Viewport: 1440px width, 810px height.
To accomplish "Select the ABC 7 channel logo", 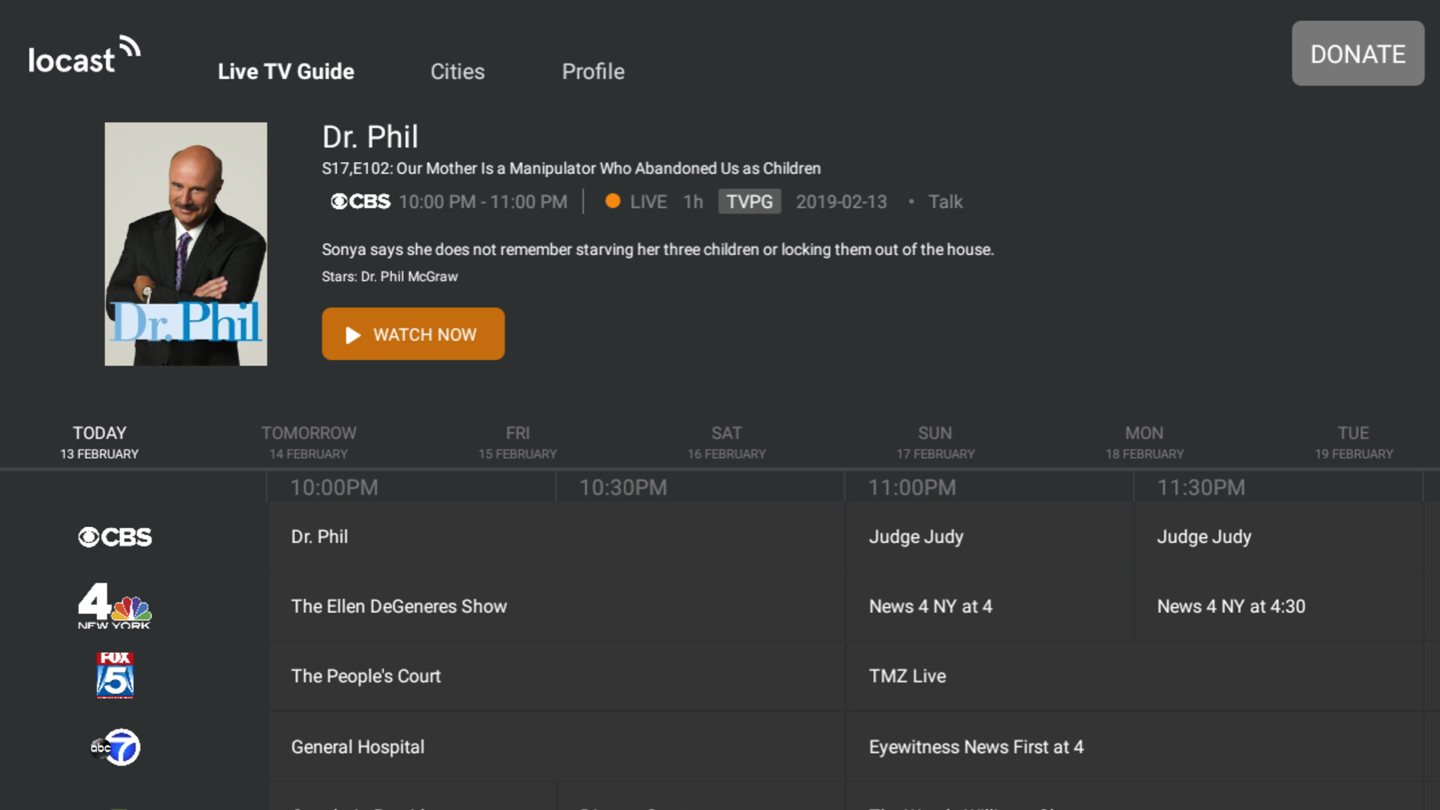I will click(115, 747).
